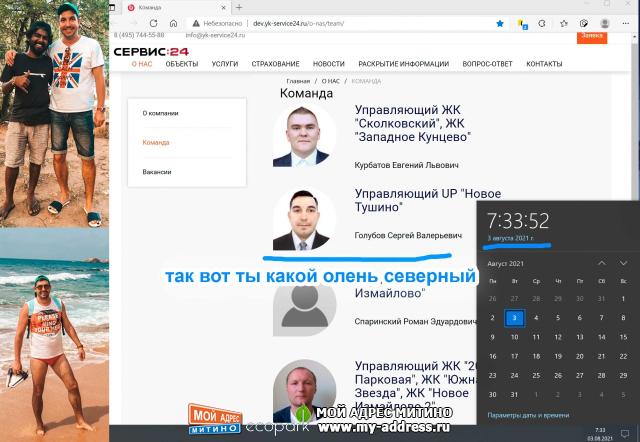
Task: Click the phone number 8 (495) 744-55-88
Action: (x=139, y=36)
